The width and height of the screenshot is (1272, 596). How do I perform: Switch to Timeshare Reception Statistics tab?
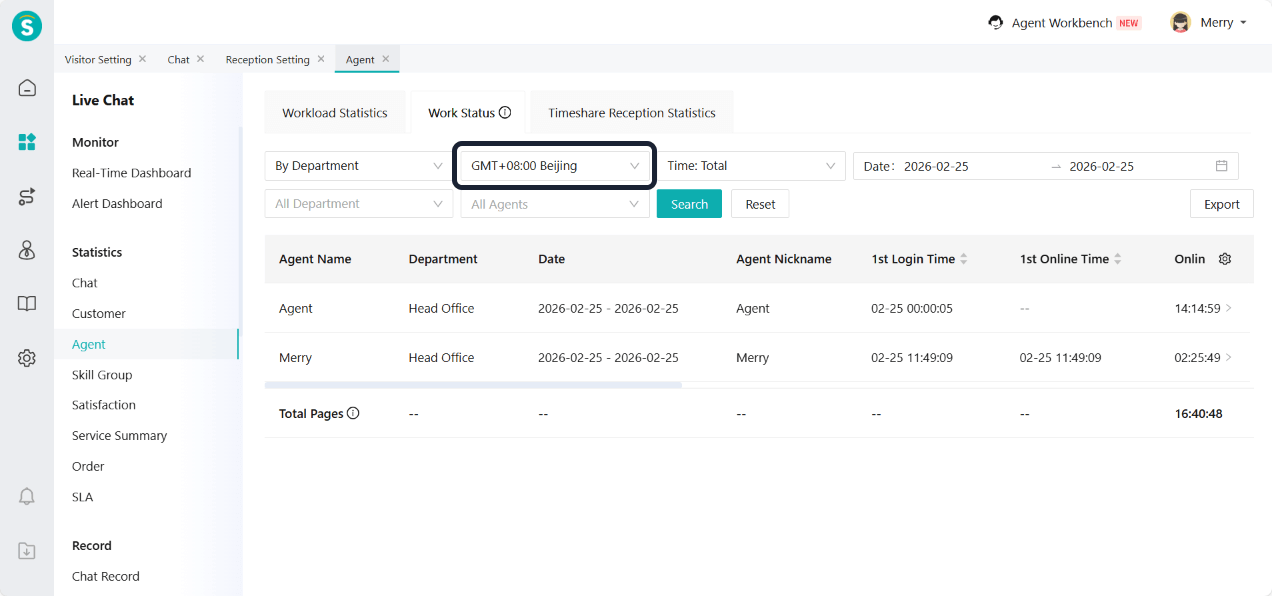point(631,113)
